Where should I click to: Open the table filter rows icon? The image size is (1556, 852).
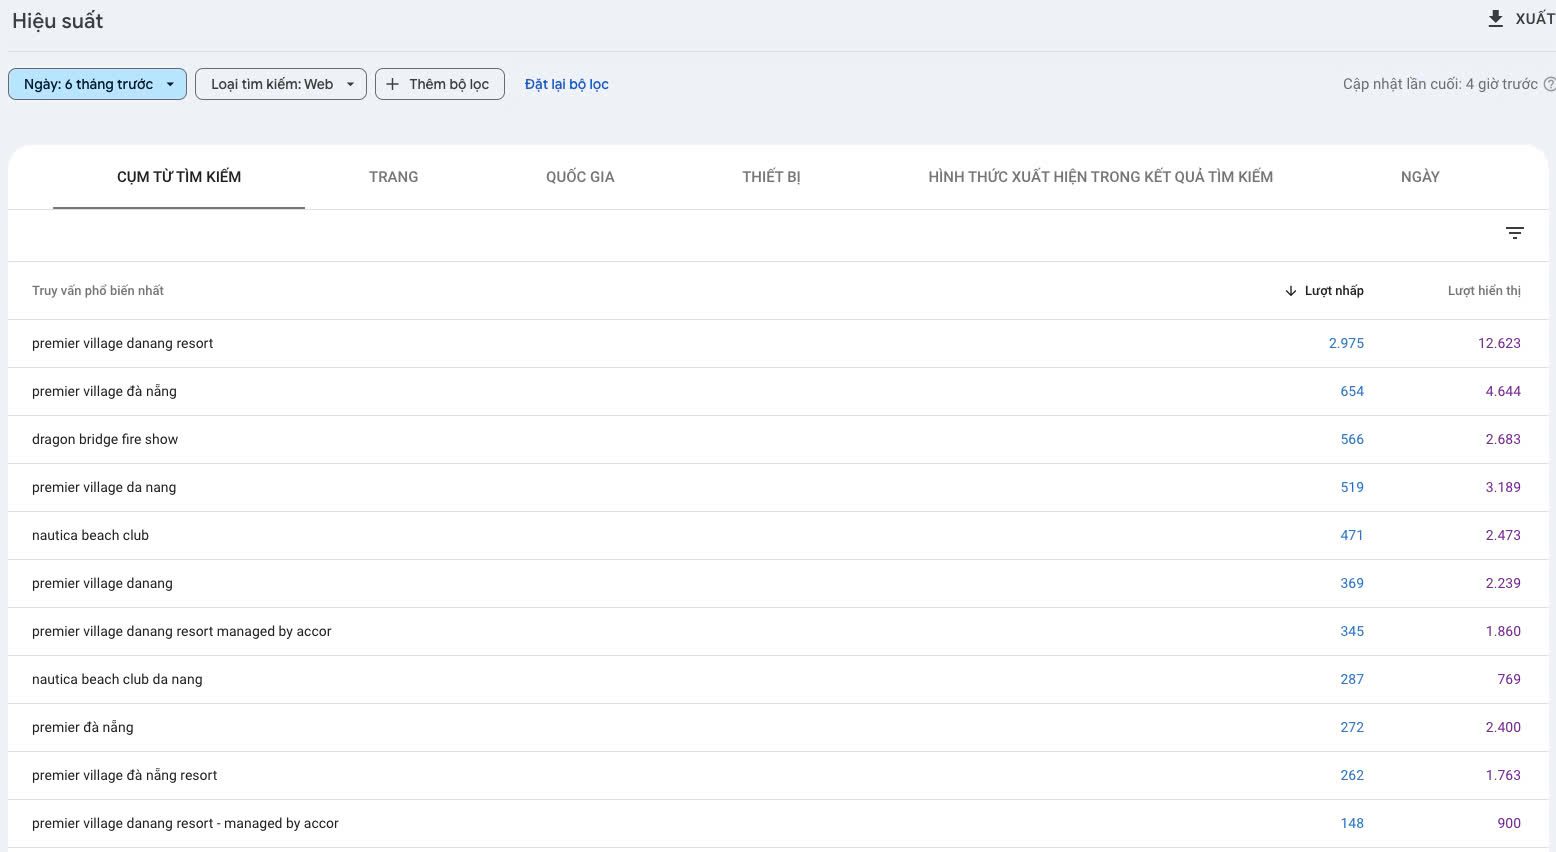(x=1515, y=233)
